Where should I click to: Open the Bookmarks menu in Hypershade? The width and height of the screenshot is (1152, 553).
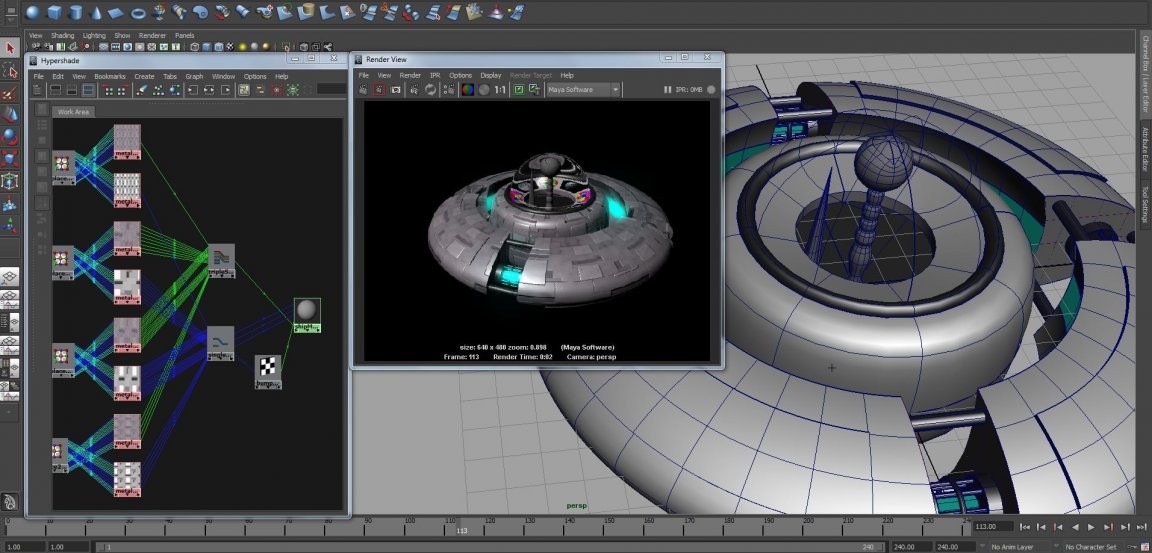(x=110, y=76)
